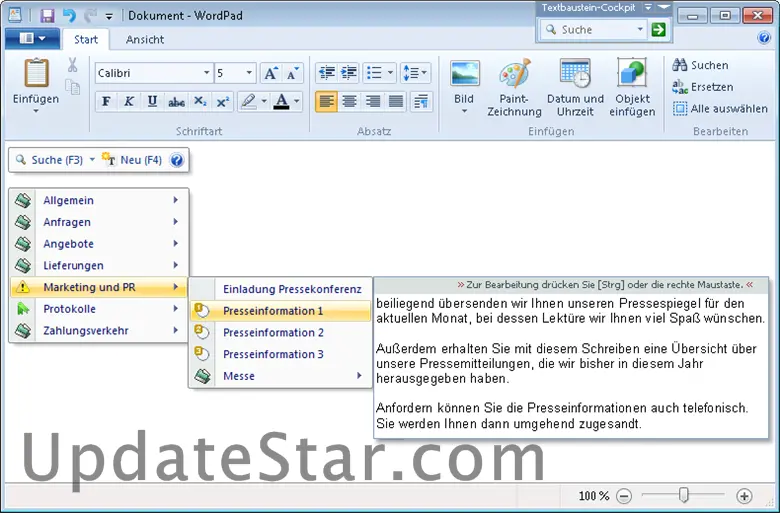The height and width of the screenshot is (513, 780).
Task: Open the font size dropdown showing 5
Action: pyautogui.click(x=249, y=73)
